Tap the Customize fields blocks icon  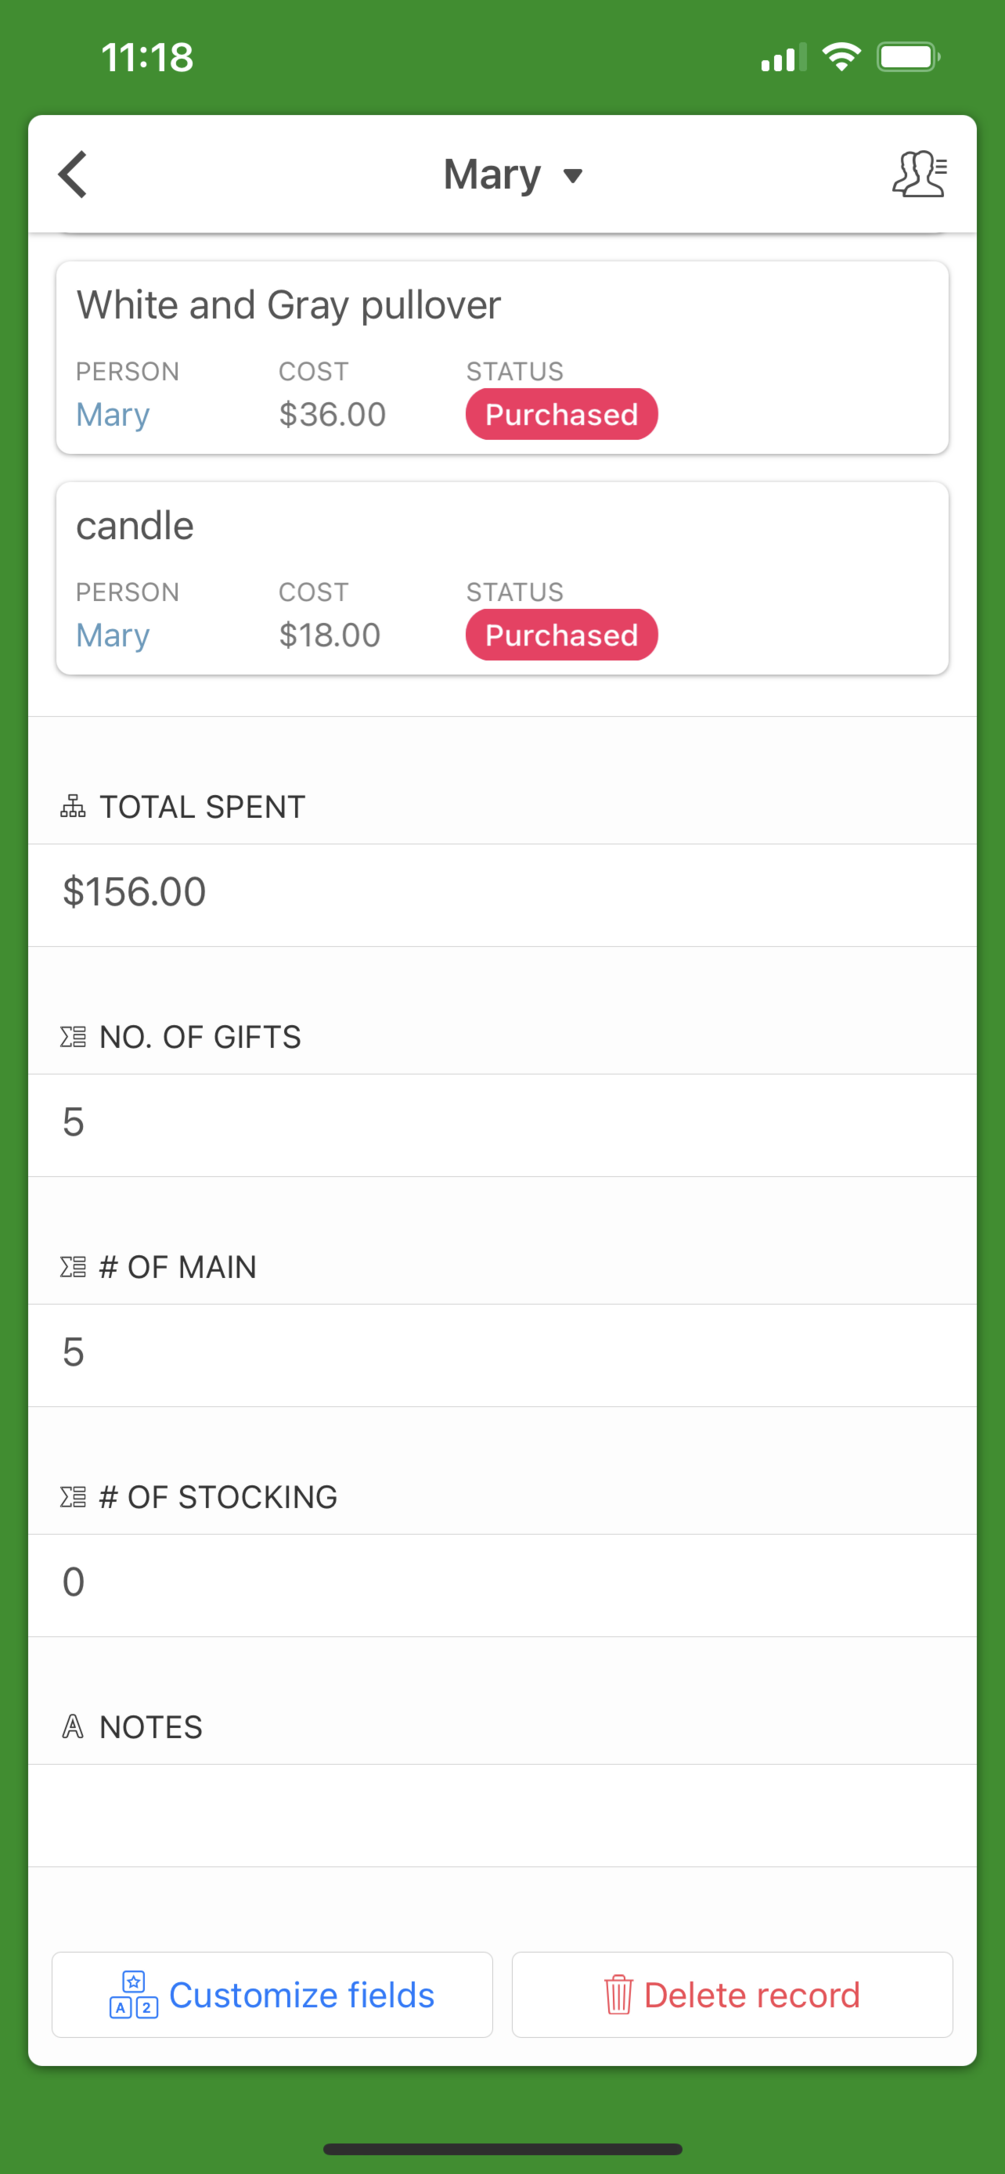134,1995
